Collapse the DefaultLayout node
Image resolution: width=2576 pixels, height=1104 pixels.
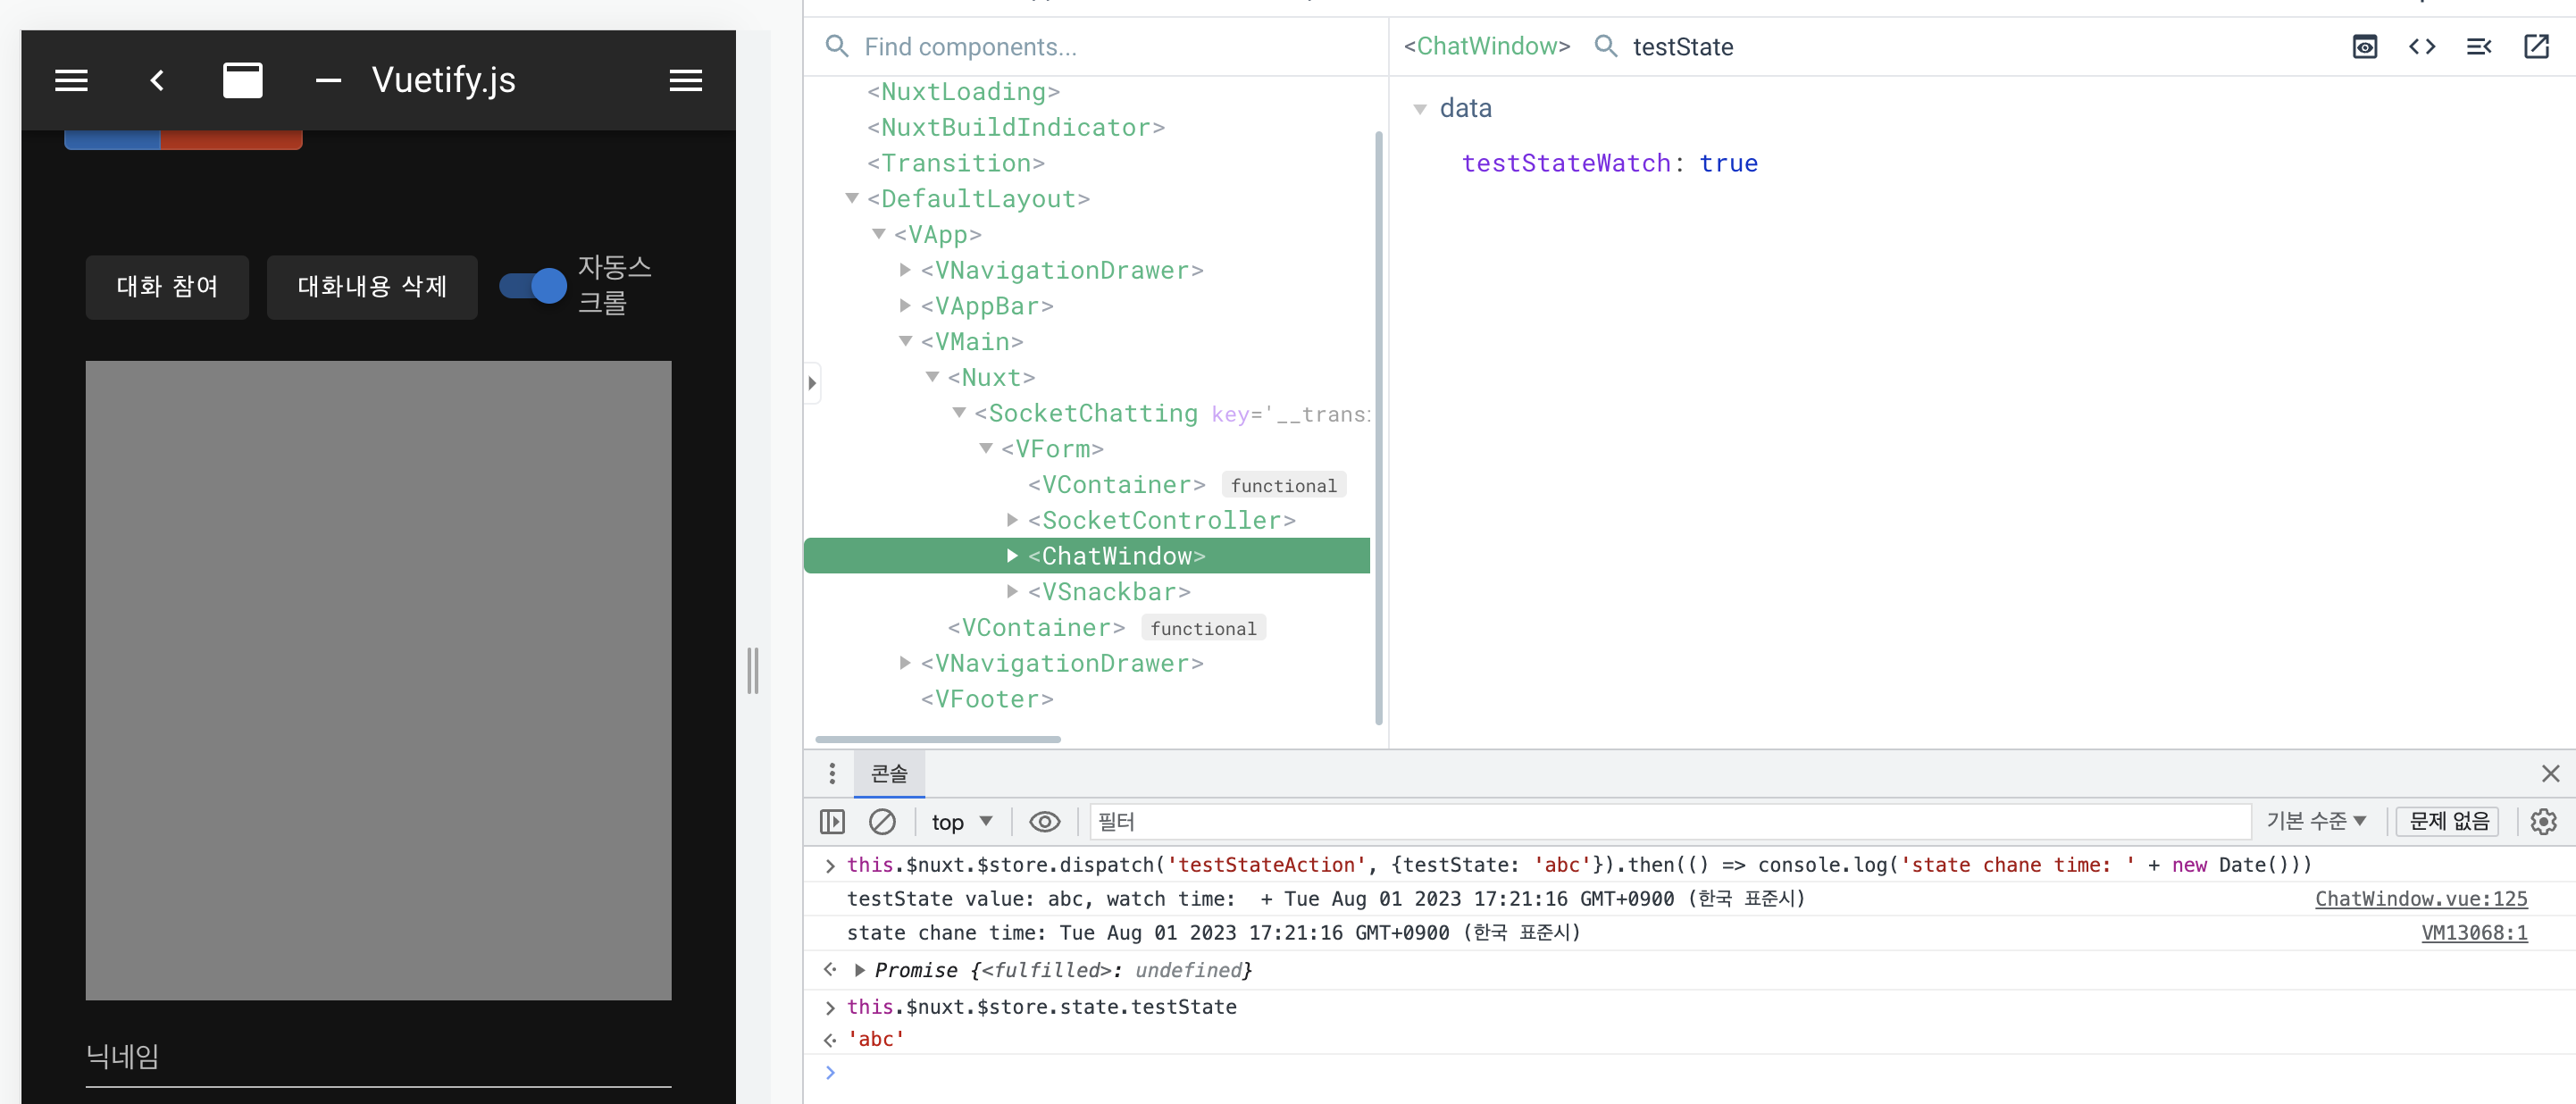[852, 198]
